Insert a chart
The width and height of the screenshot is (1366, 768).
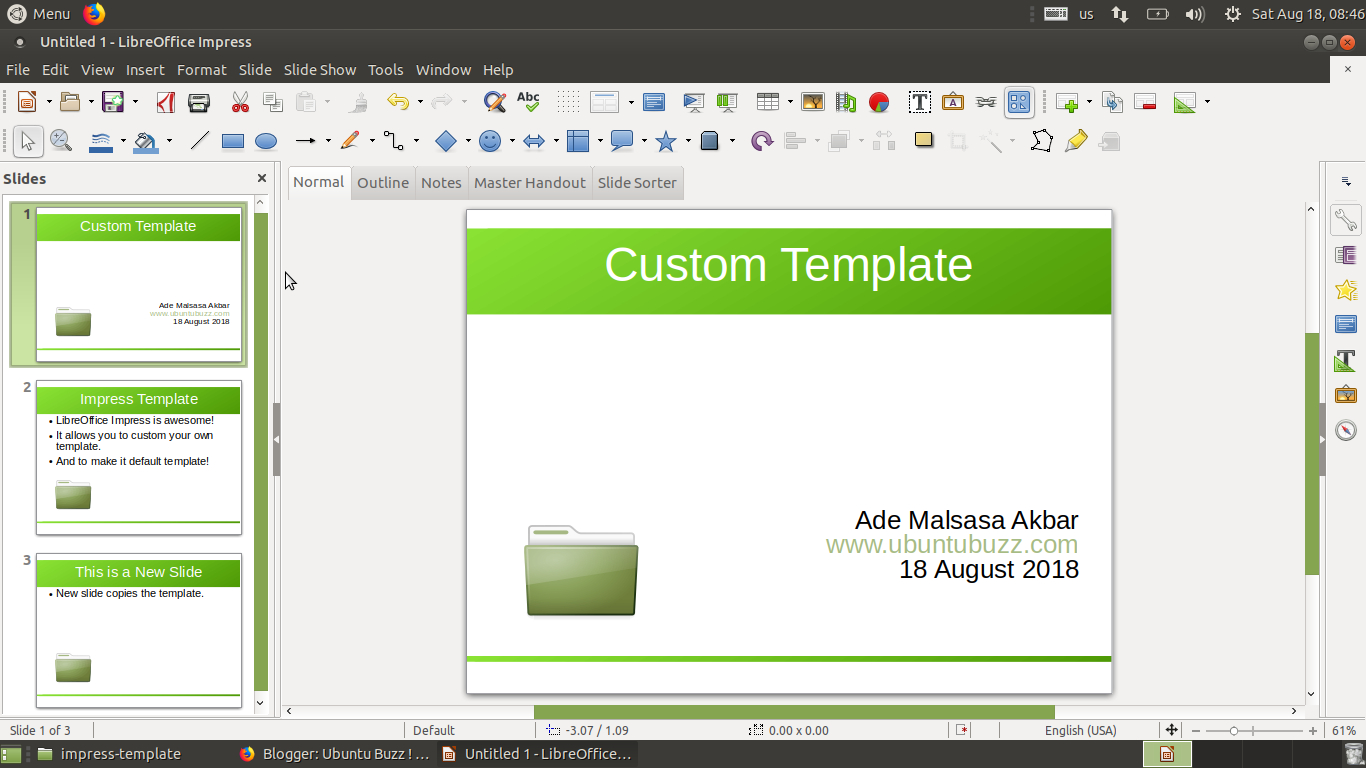879,102
